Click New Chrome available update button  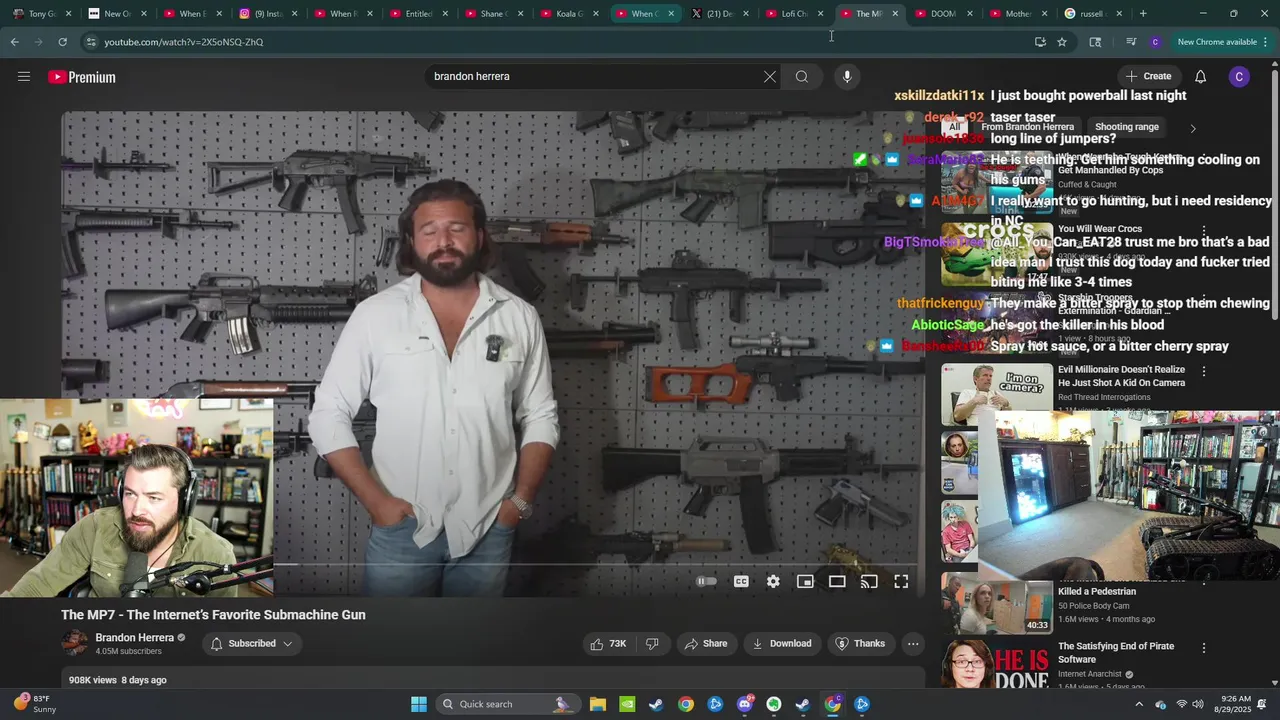pos(1223,42)
